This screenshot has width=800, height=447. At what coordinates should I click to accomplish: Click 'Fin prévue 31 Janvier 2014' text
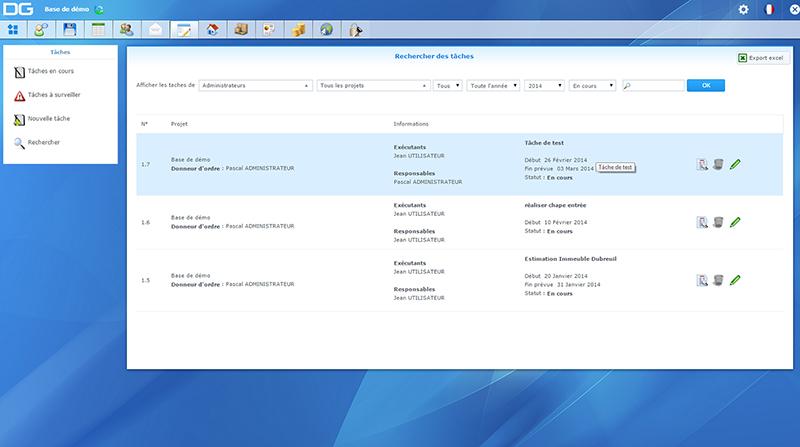(562, 285)
